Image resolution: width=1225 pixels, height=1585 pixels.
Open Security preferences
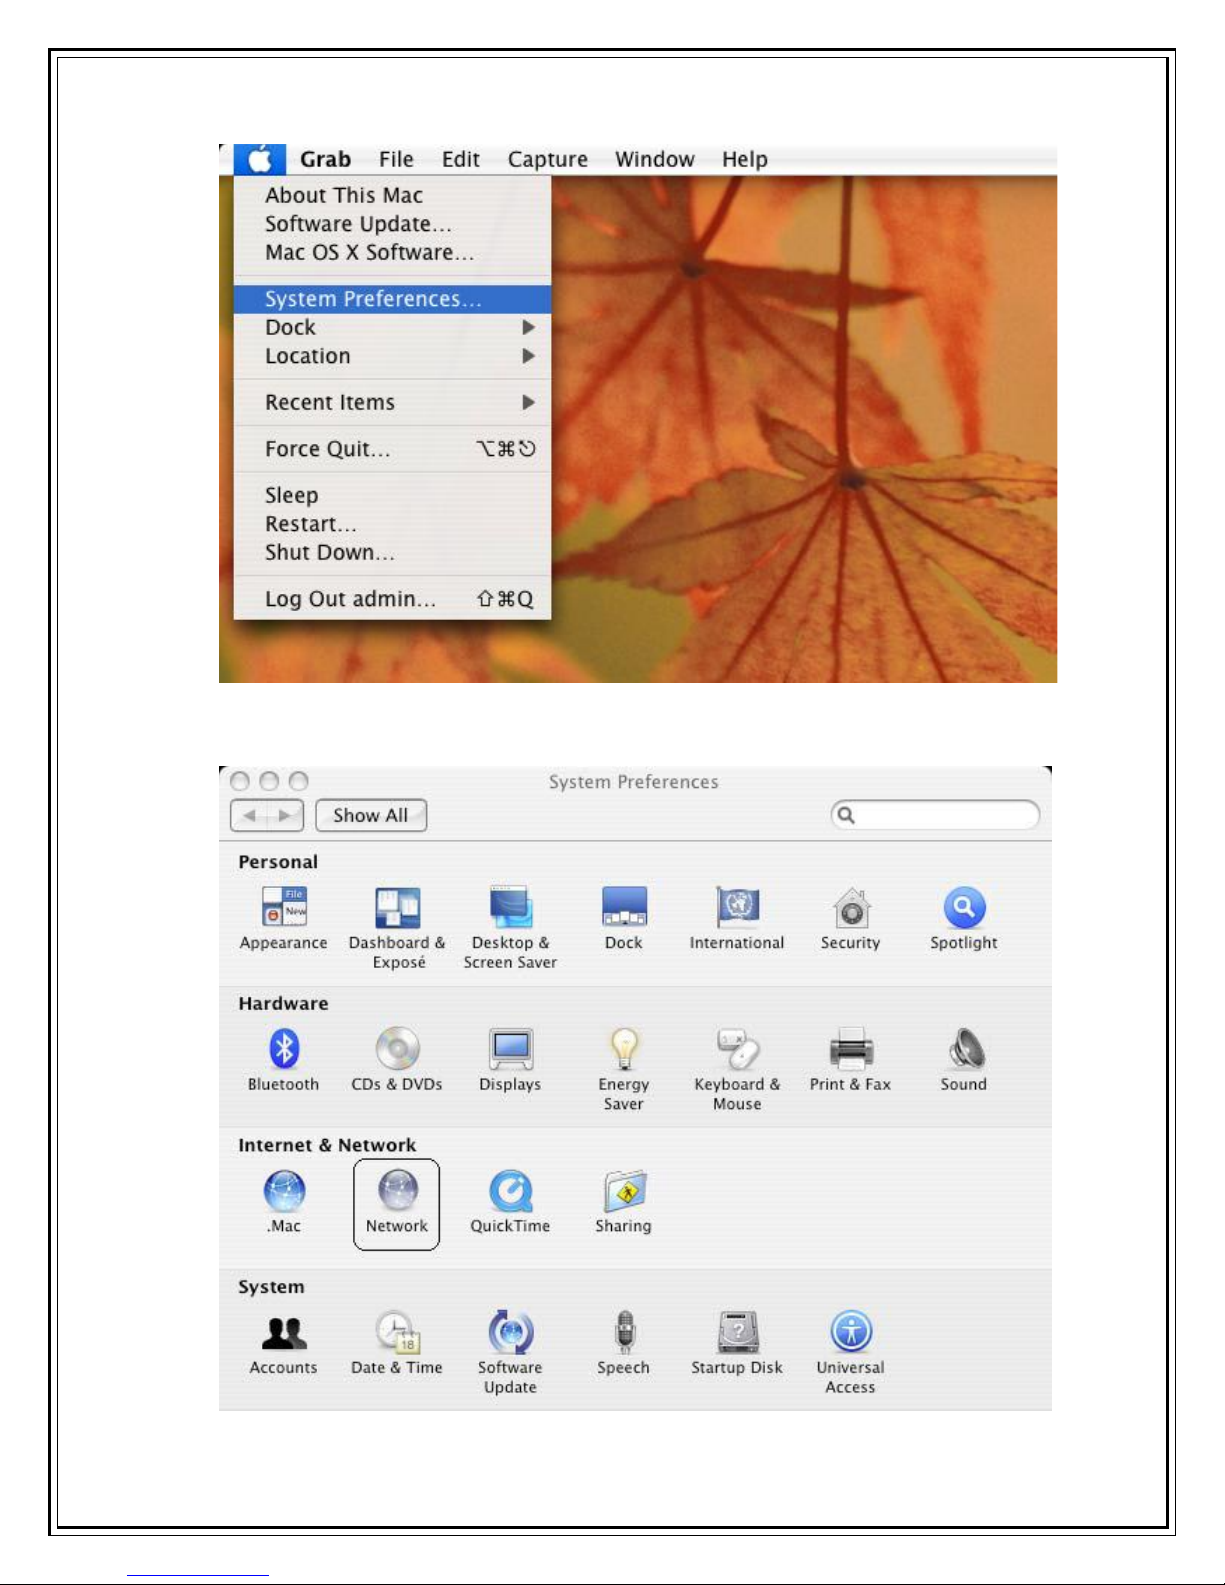tap(851, 918)
